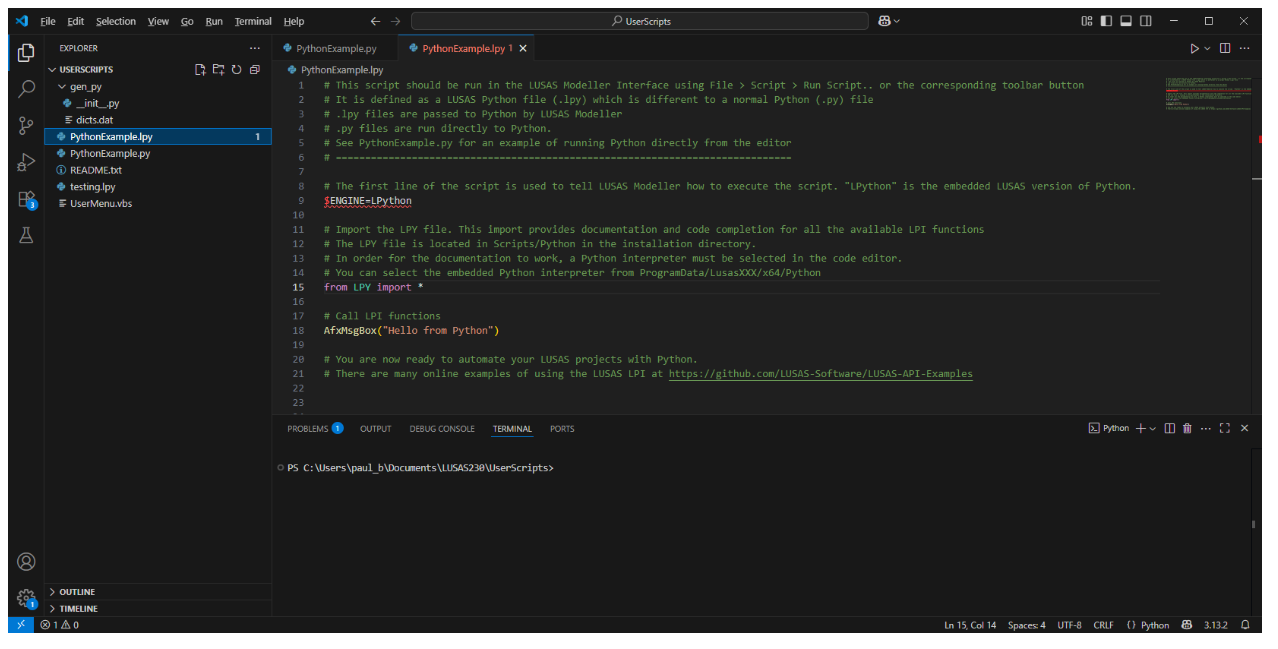
Task: Open Copilot dropdown chevron in title bar
Action: (897, 21)
